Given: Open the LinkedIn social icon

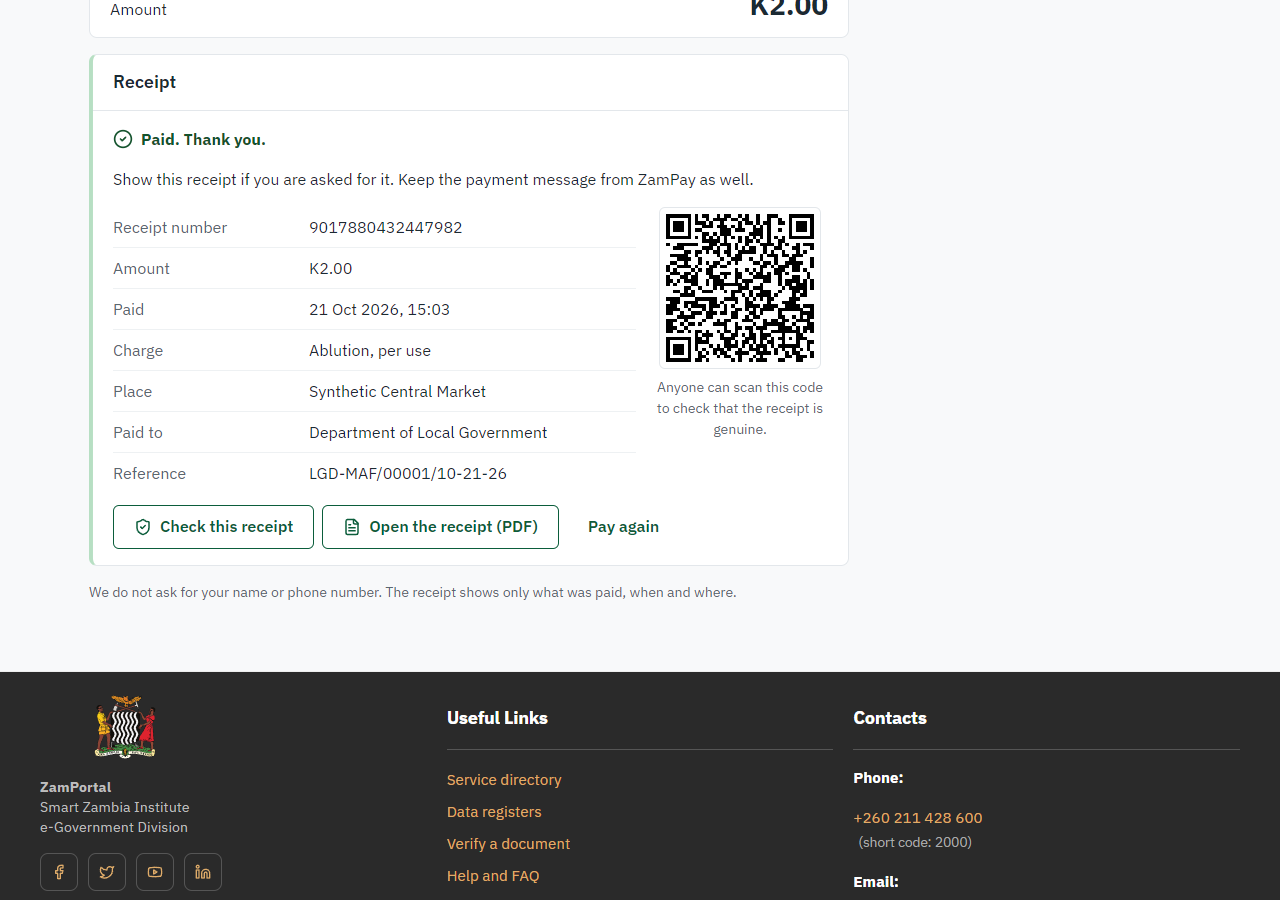Looking at the screenshot, I should click(203, 872).
